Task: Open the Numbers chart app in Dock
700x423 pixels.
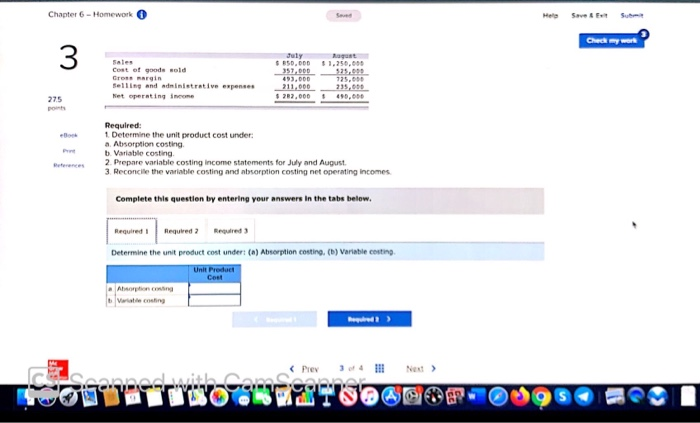Action: [305, 397]
